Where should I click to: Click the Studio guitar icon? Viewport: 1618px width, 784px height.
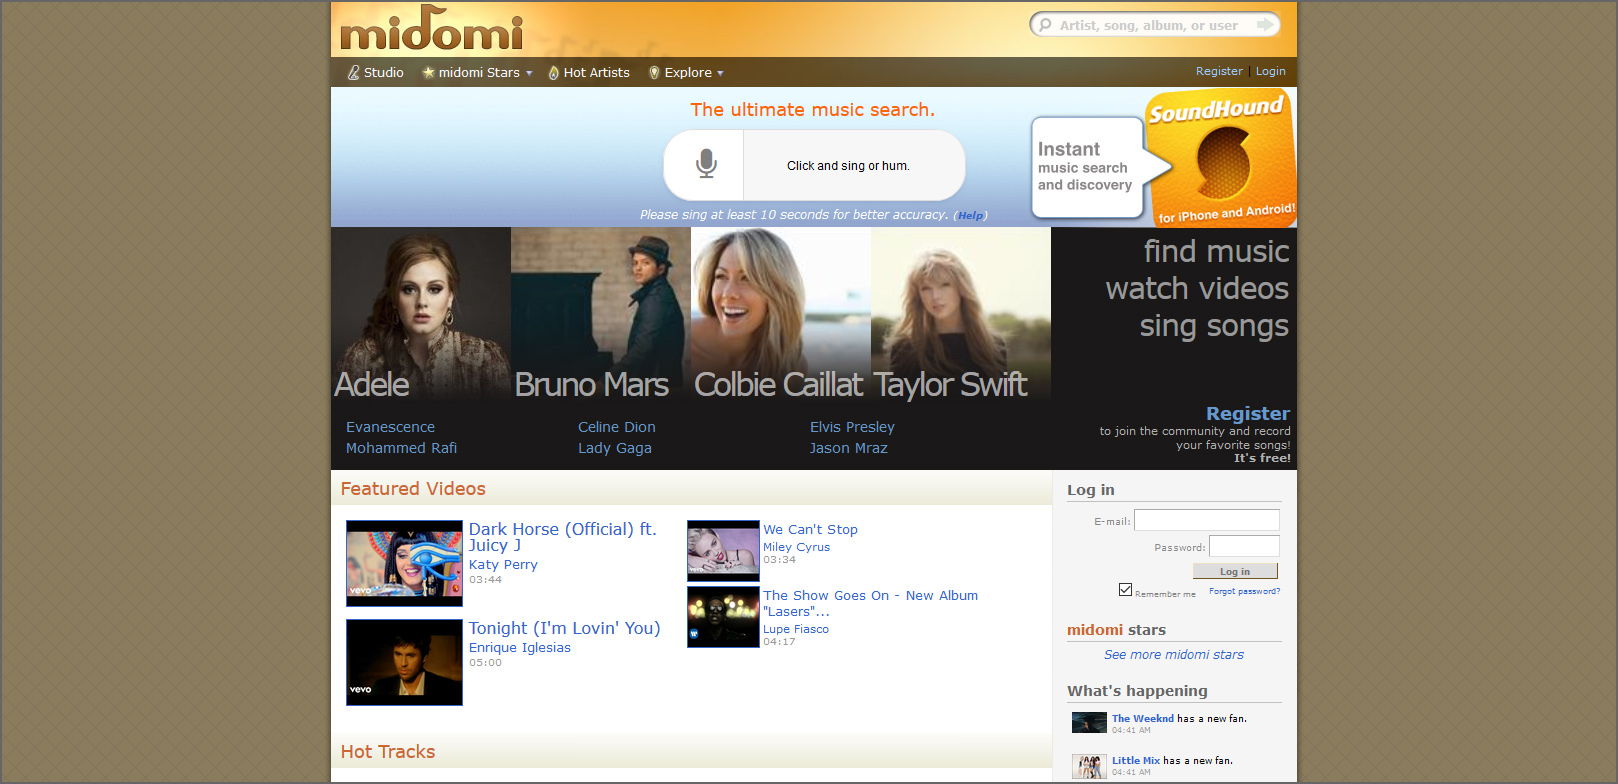pyautogui.click(x=353, y=72)
